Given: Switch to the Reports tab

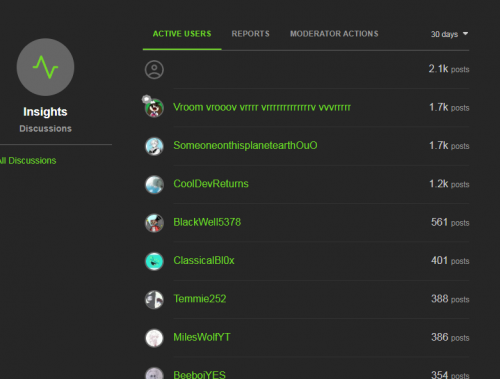Looking at the screenshot, I should point(250,34).
